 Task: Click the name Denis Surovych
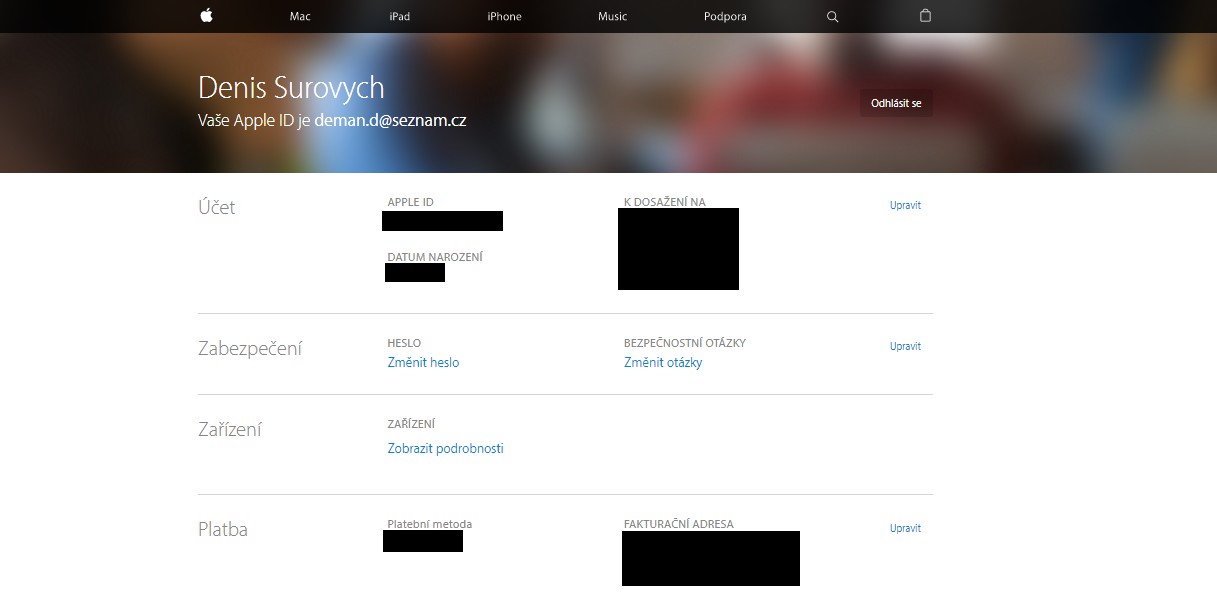click(291, 88)
